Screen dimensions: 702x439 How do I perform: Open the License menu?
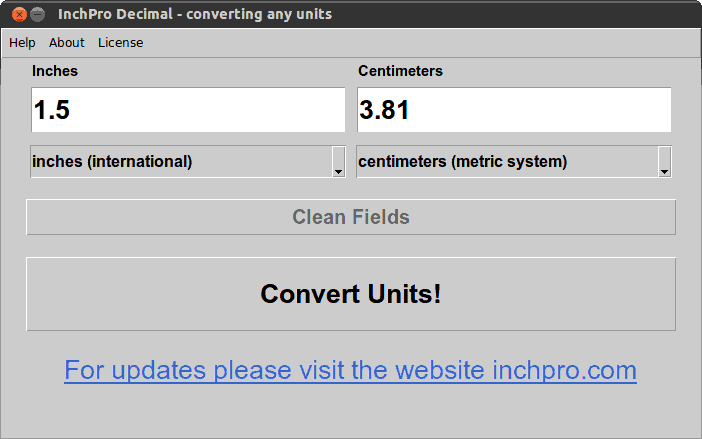click(x=120, y=43)
